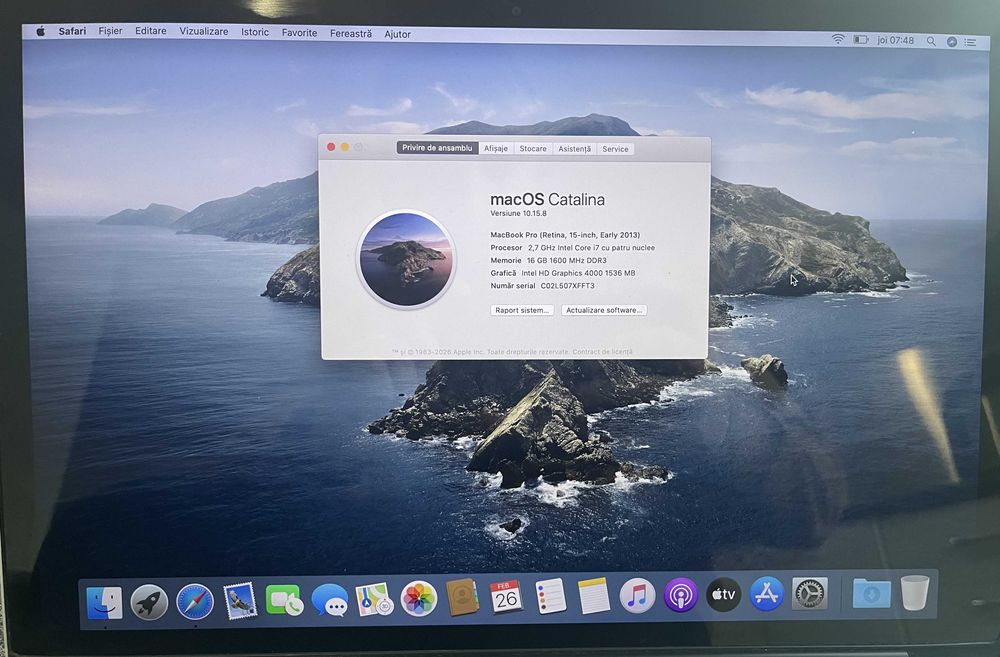Select the Privire de ansamblu tab
1000x657 pixels.
pyautogui.click(x=438, y=148)
